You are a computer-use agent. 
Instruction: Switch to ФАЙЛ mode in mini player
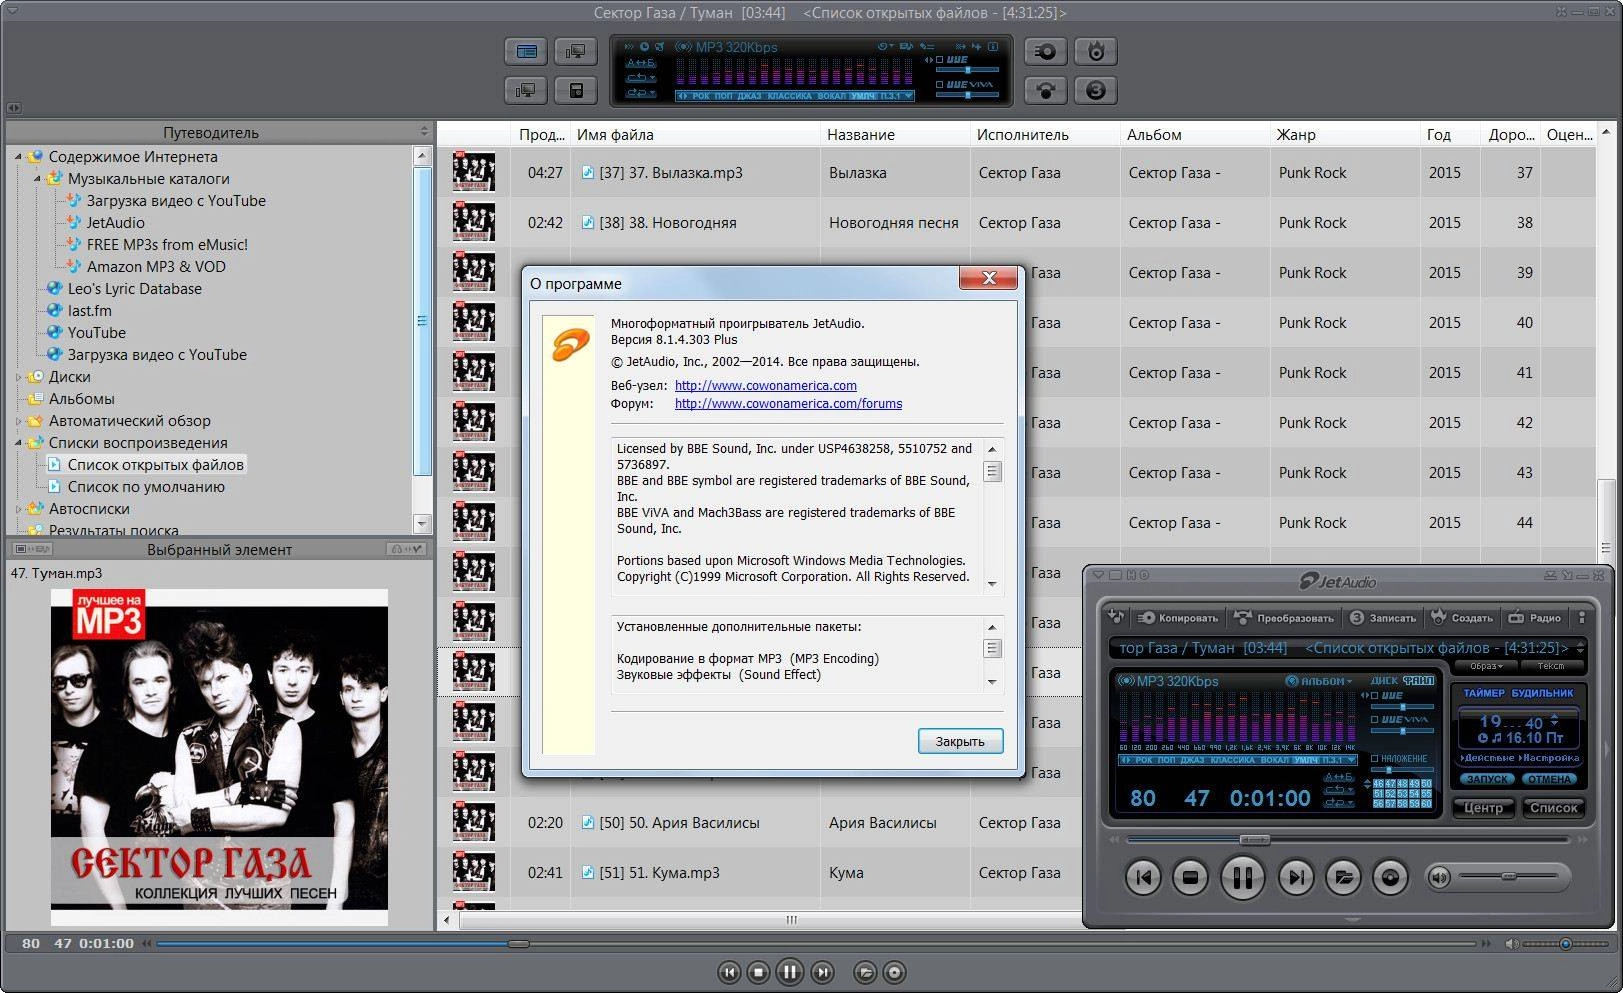[1418, 681]
